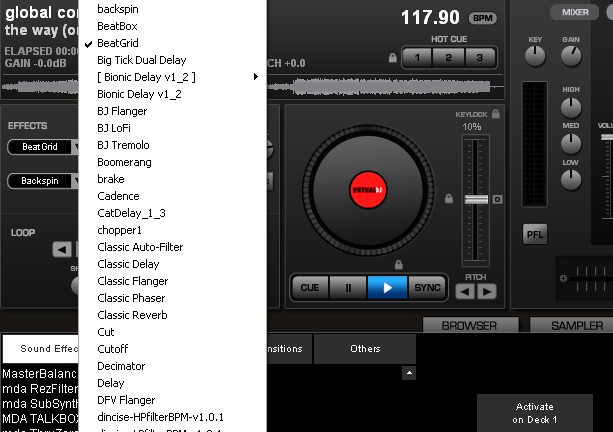
Task: Click Activate on Deck 1 button
Action: pos(534,413)
